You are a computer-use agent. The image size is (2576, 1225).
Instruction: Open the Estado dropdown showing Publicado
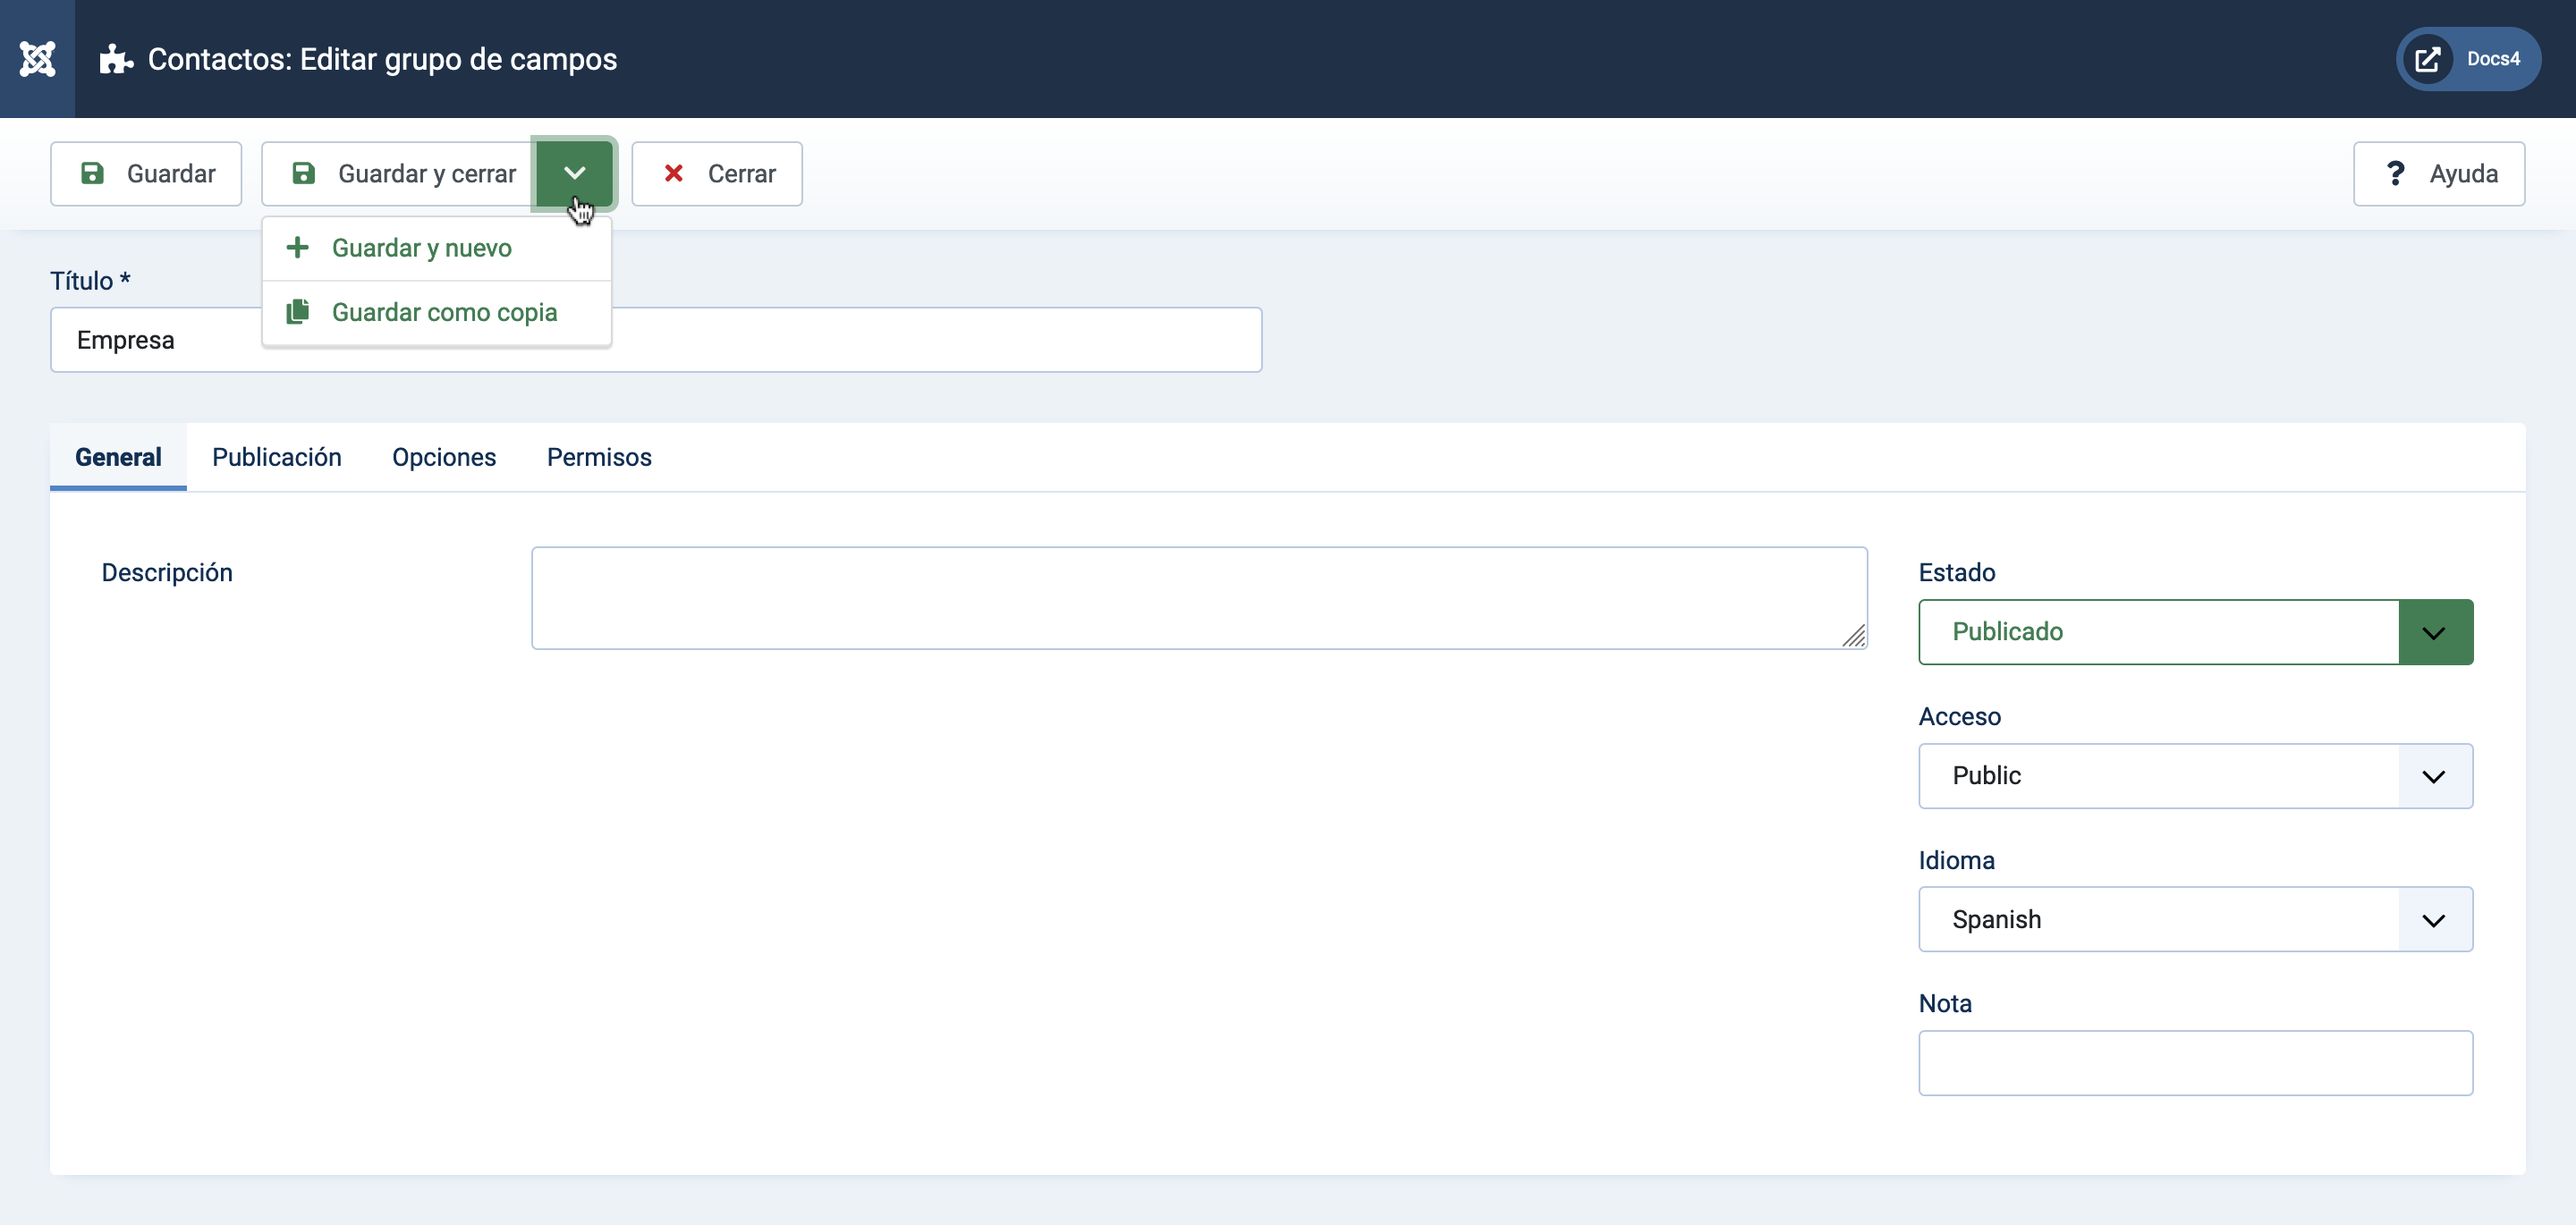pyautogui.click(x=2195, y=632)
